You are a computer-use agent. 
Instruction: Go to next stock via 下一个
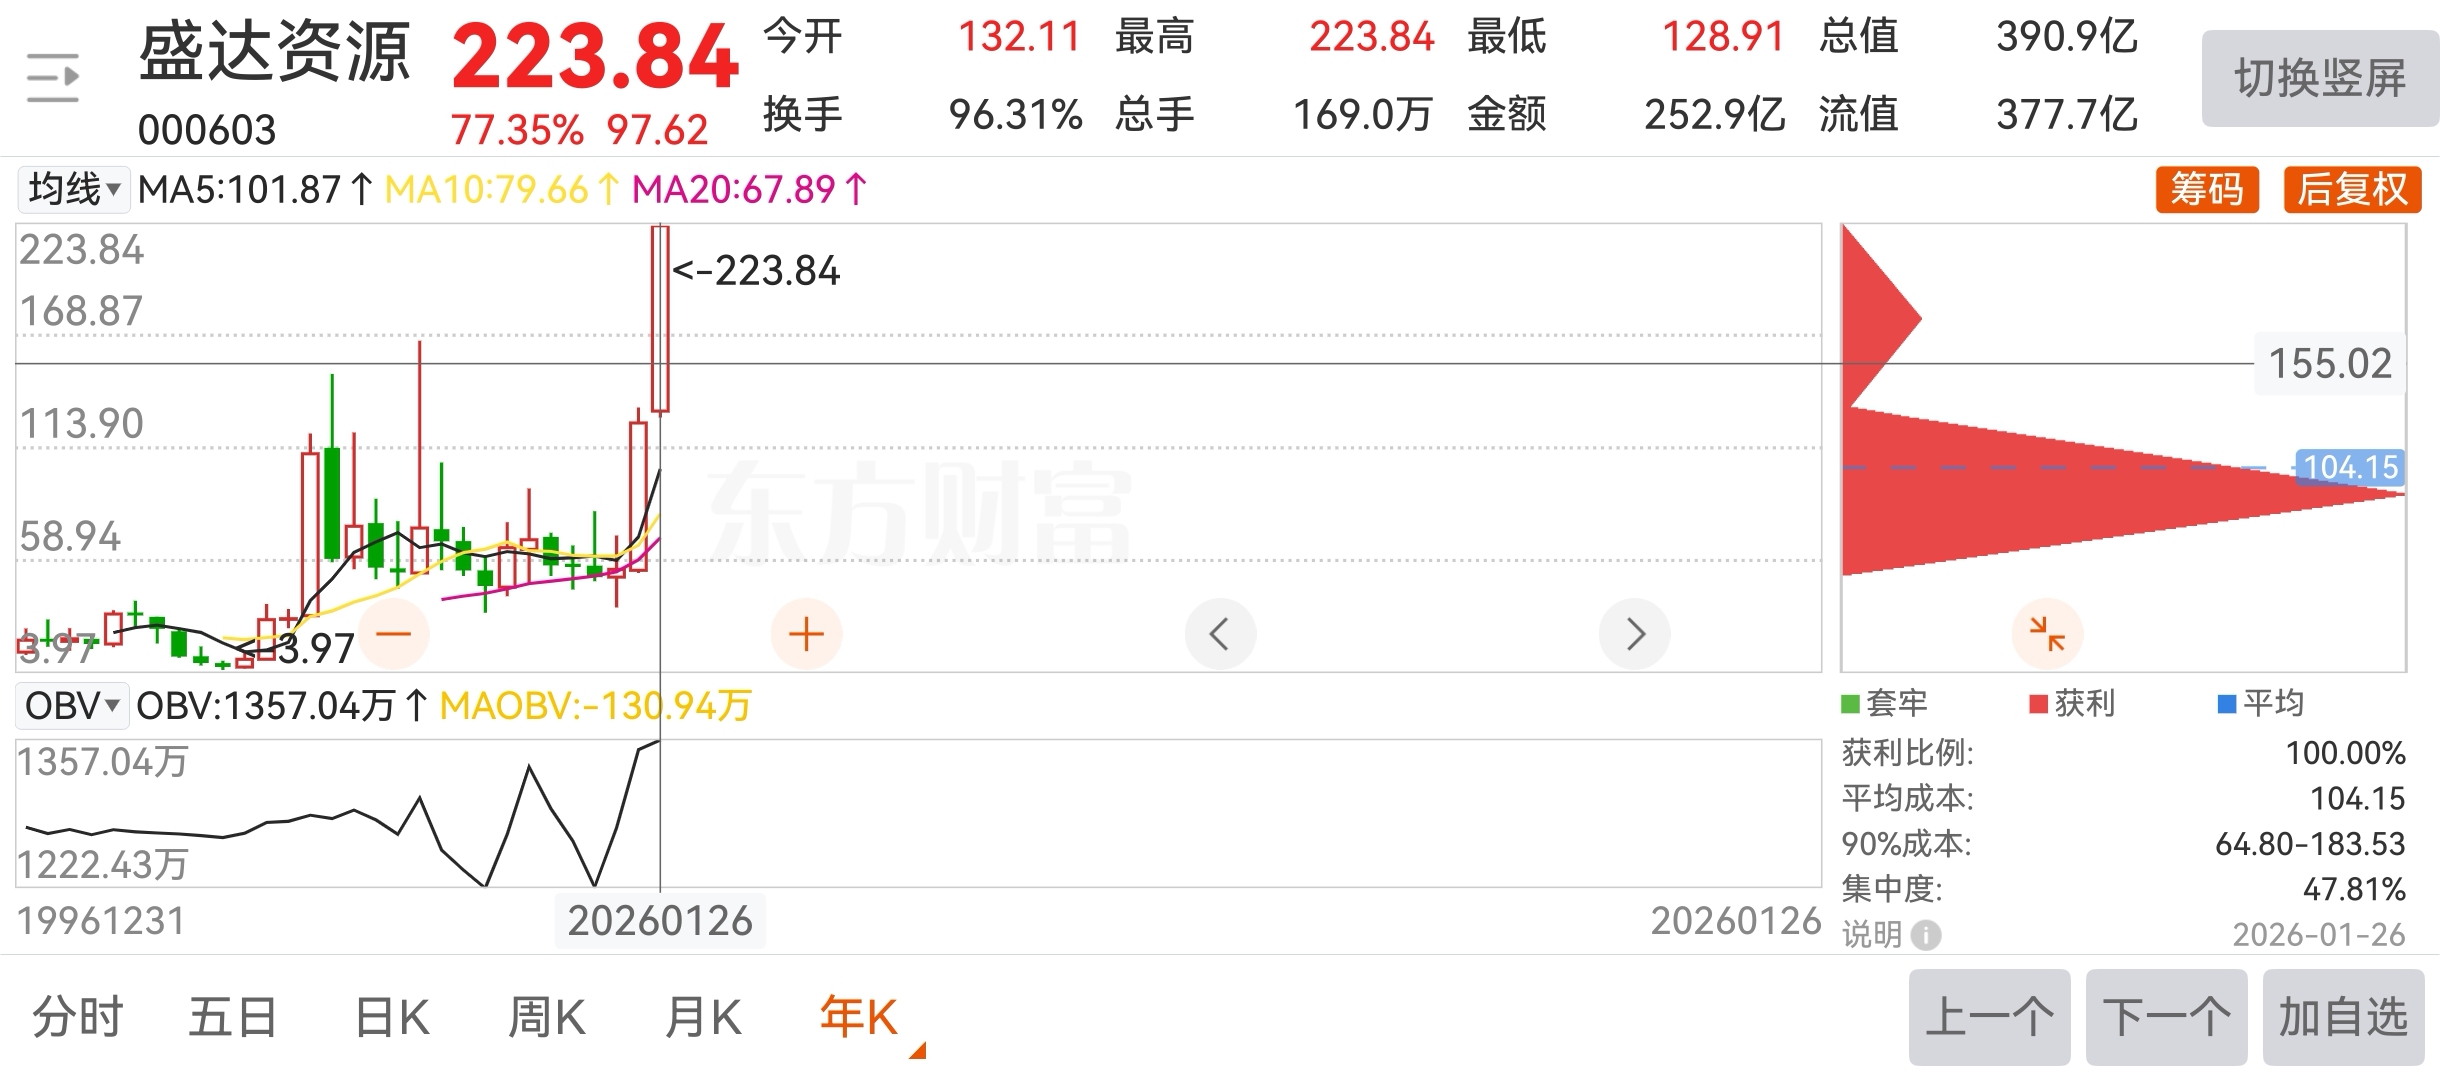(2166, 1017)
